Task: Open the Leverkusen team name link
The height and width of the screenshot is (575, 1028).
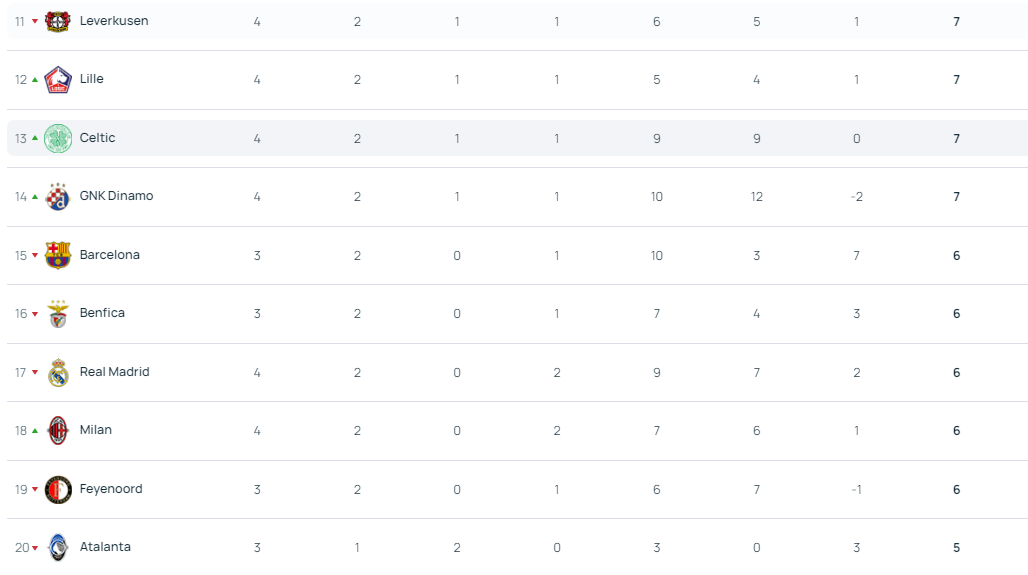Action: click(x=114, y=21)
